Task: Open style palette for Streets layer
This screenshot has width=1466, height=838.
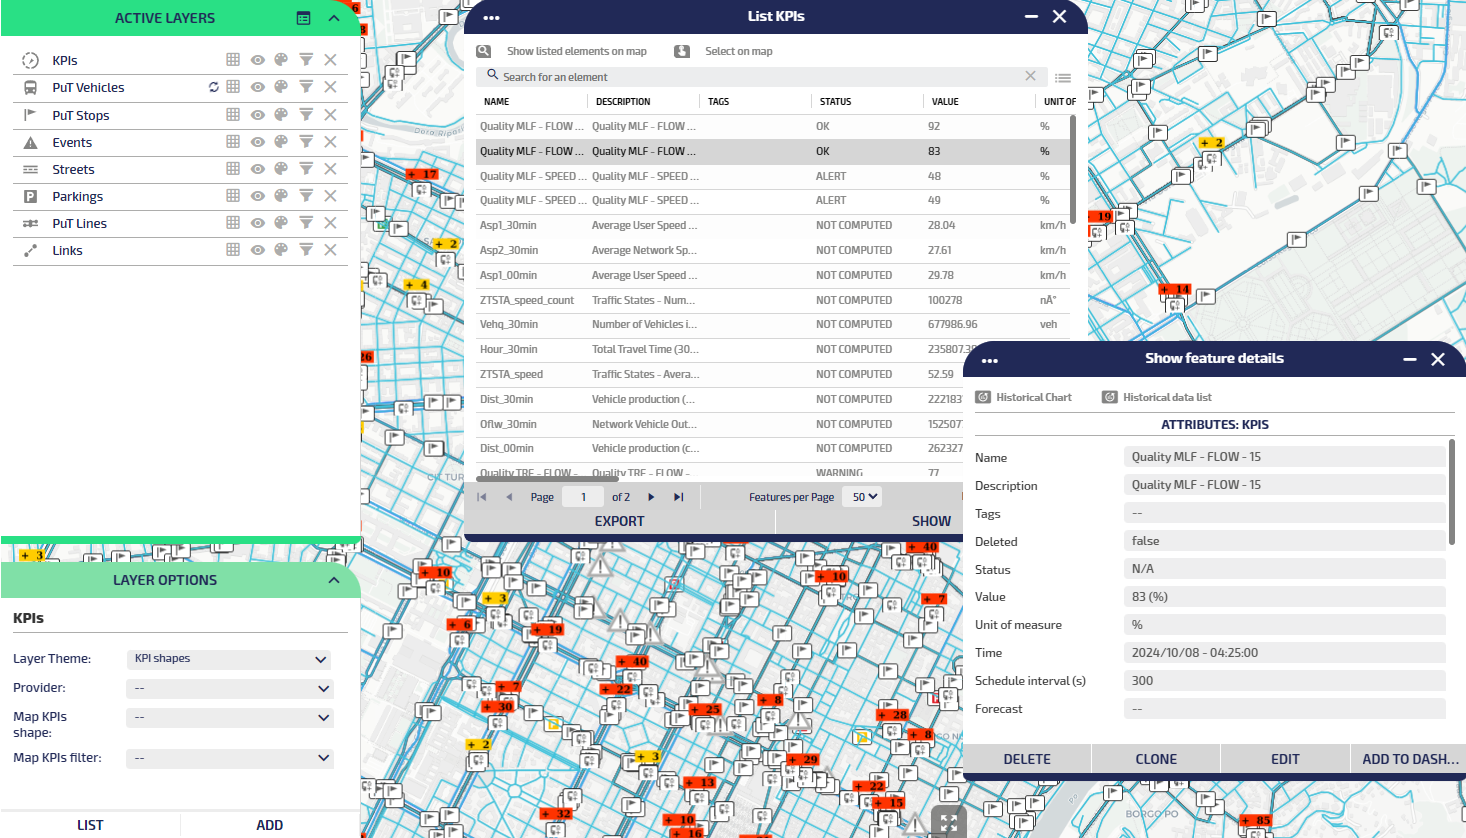Action: point(281,169)
